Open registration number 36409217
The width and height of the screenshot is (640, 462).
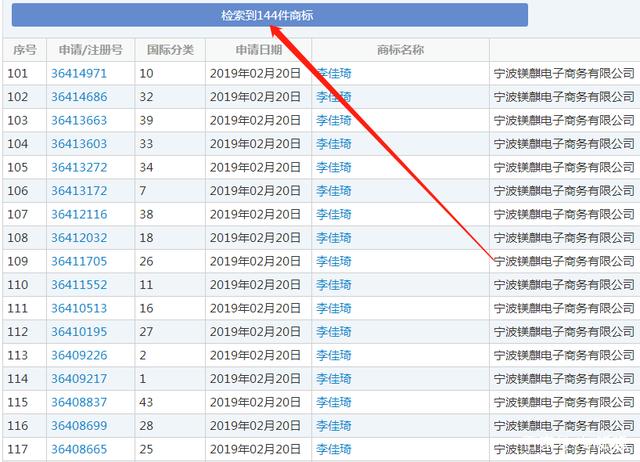pos(79,379)
